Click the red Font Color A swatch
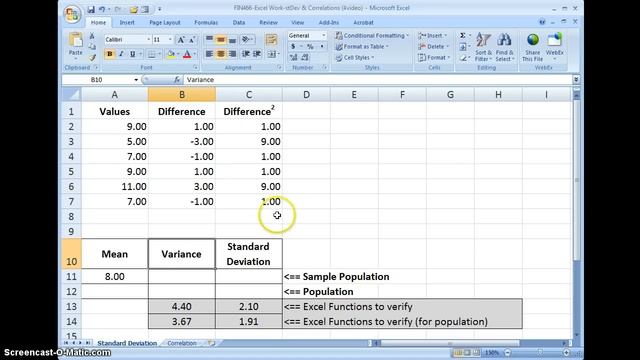The width and height of the screenshot is (640, 360). (187, 54)
